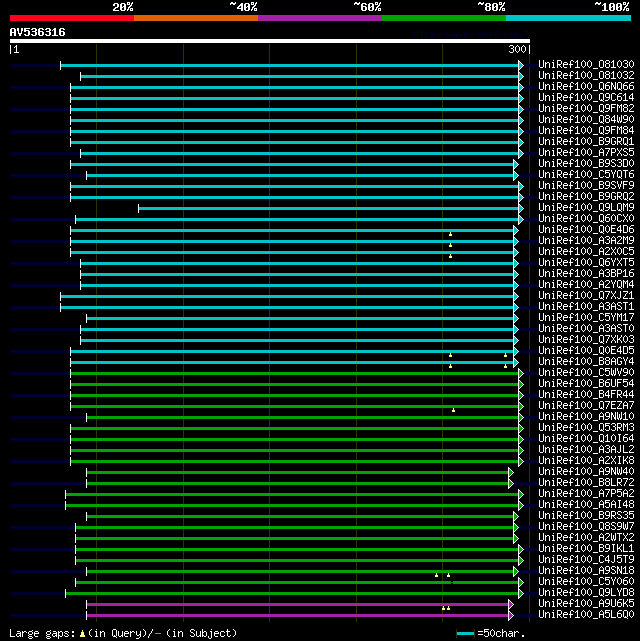This screenshot has height=641, width=640.
Task: Select the UniRef100_B9S3D0 label
Action: (x=586, y=164)
